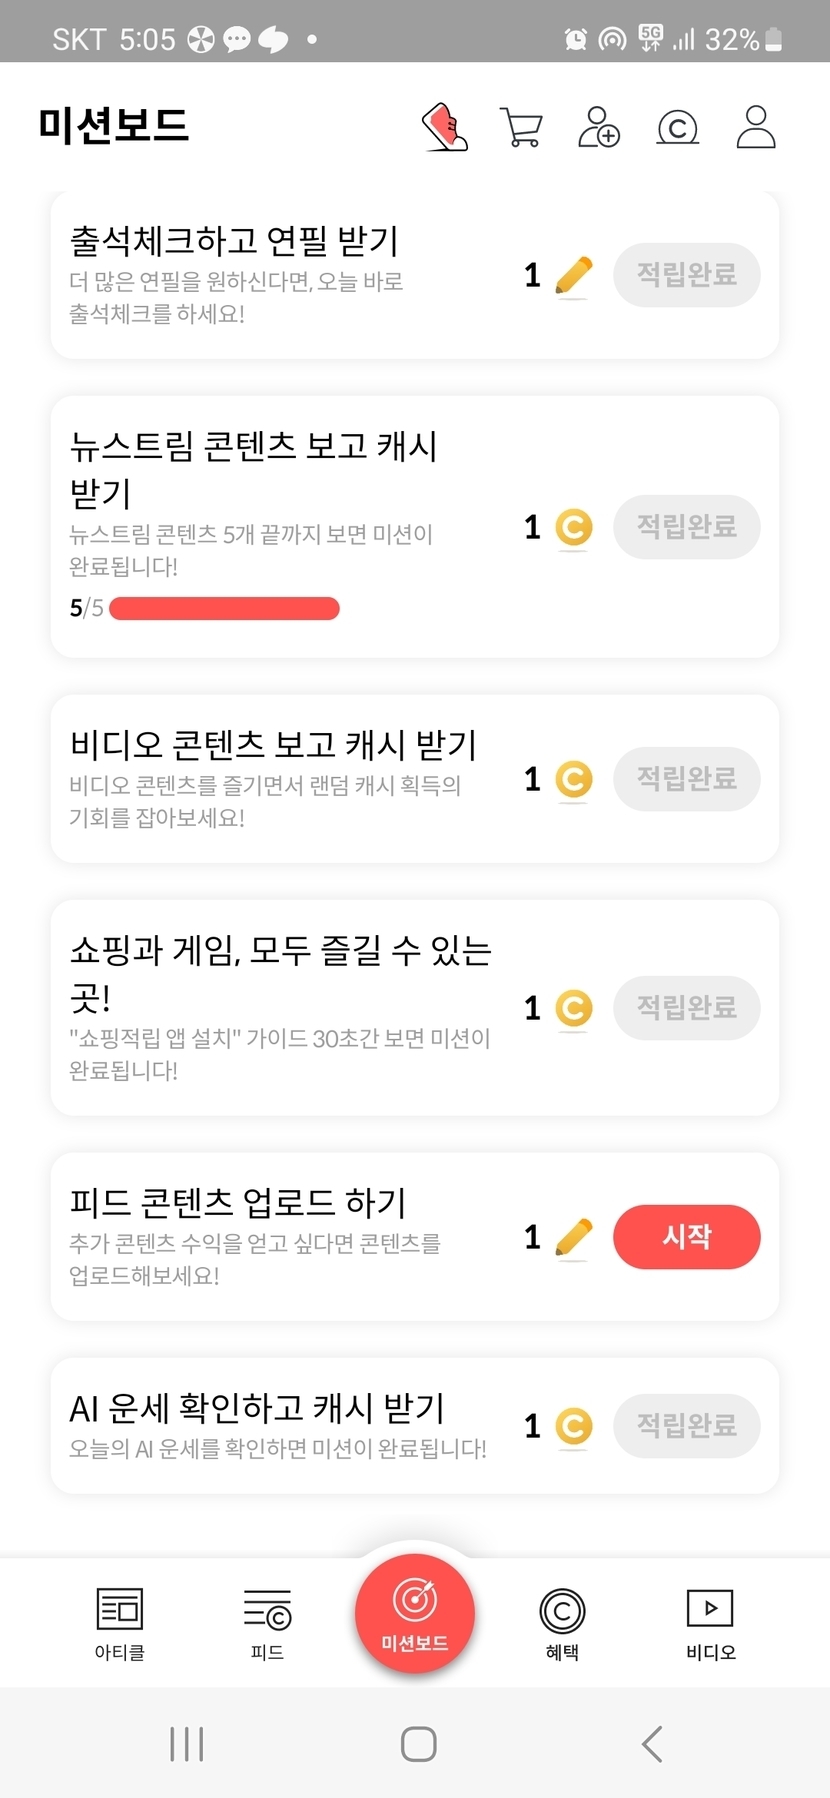This screenshot has width=830, height=1798.
Task: Open the 비디오 tab
Action: 710,1622
